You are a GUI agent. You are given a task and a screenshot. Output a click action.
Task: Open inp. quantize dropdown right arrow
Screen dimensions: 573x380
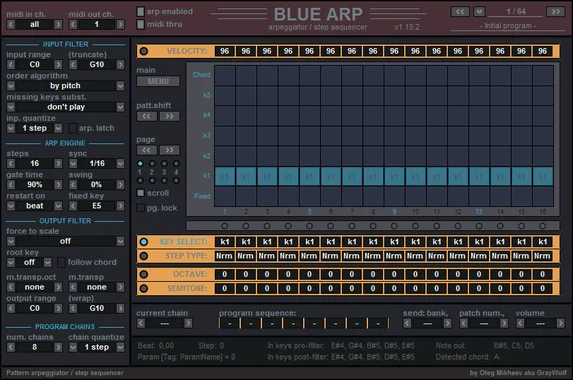pyautogui.click(x=58, y=128)
